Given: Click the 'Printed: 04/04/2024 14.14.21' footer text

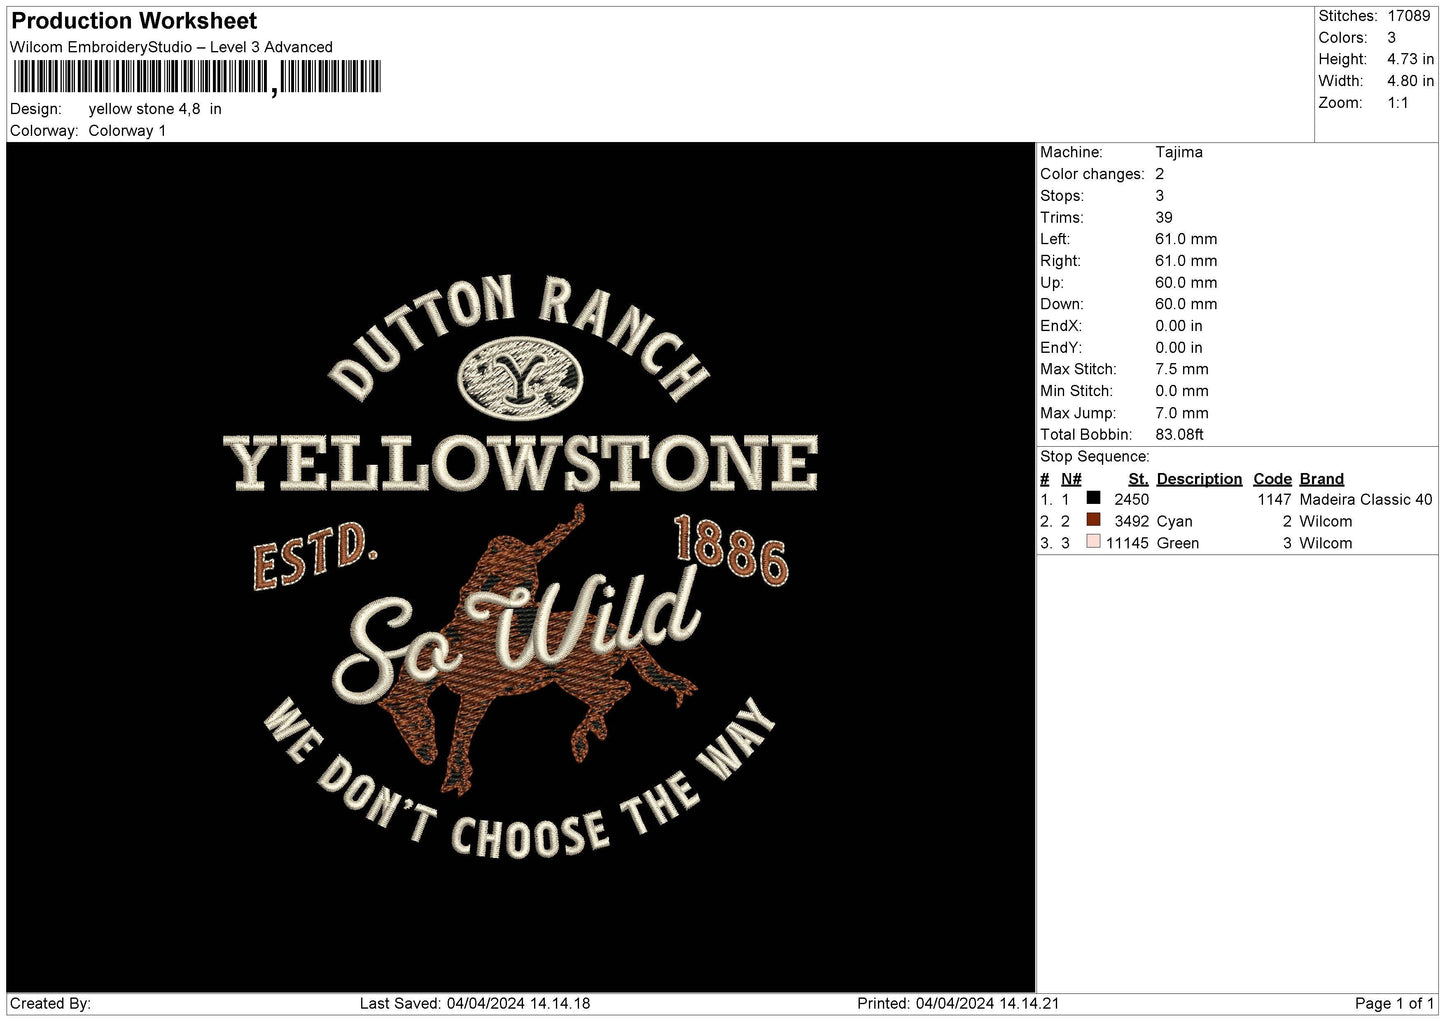Looking at the screenshot, I should [957, 1004].
